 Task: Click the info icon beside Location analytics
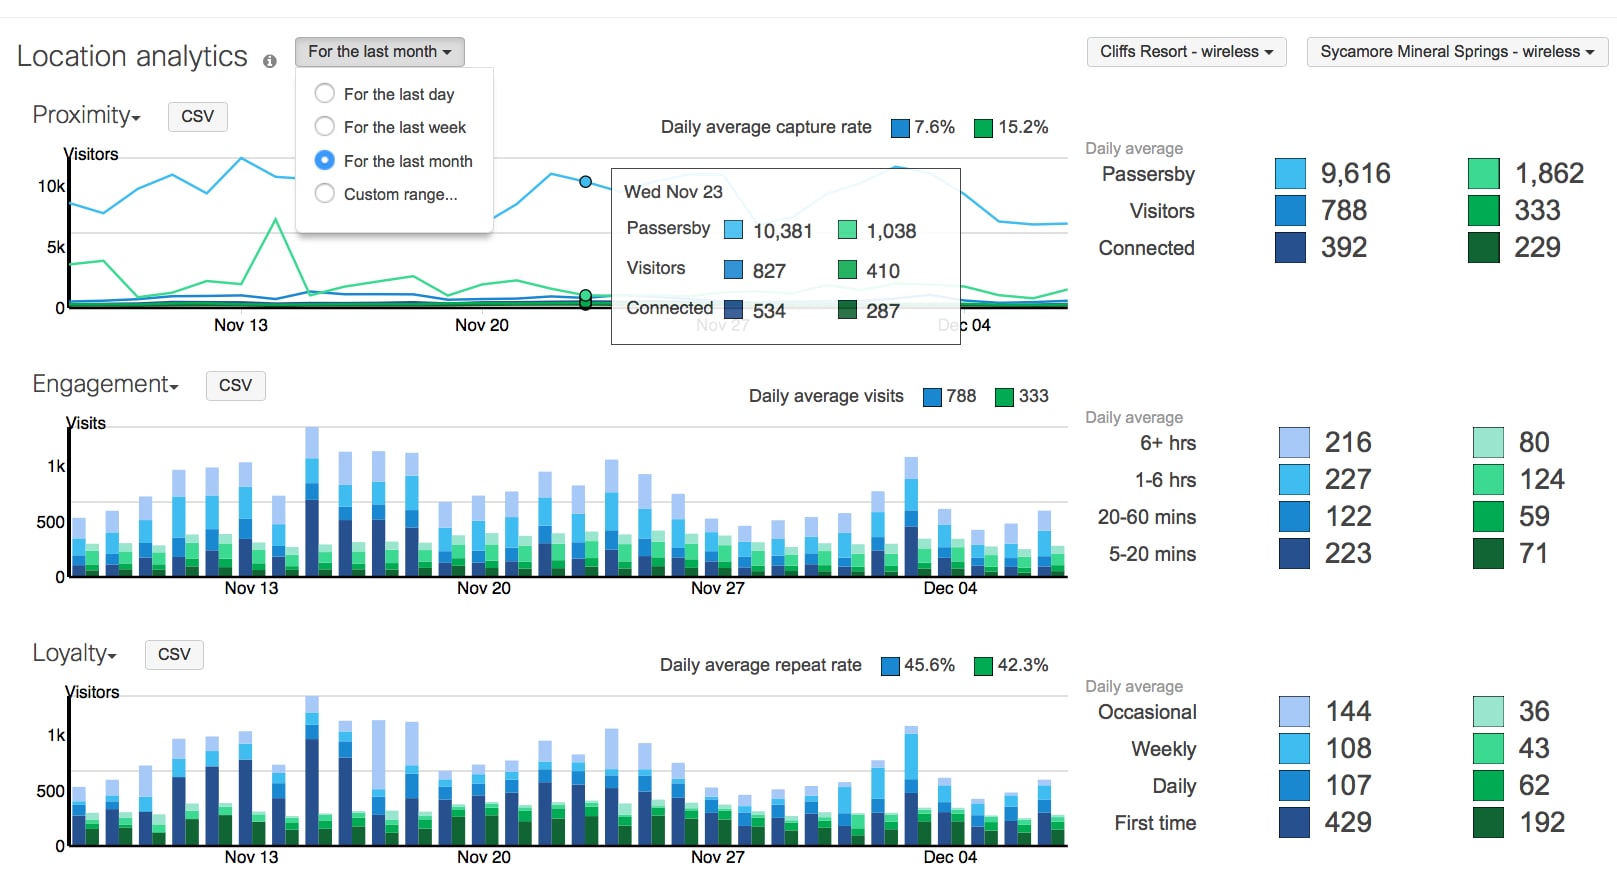click(x=269, y=61)
